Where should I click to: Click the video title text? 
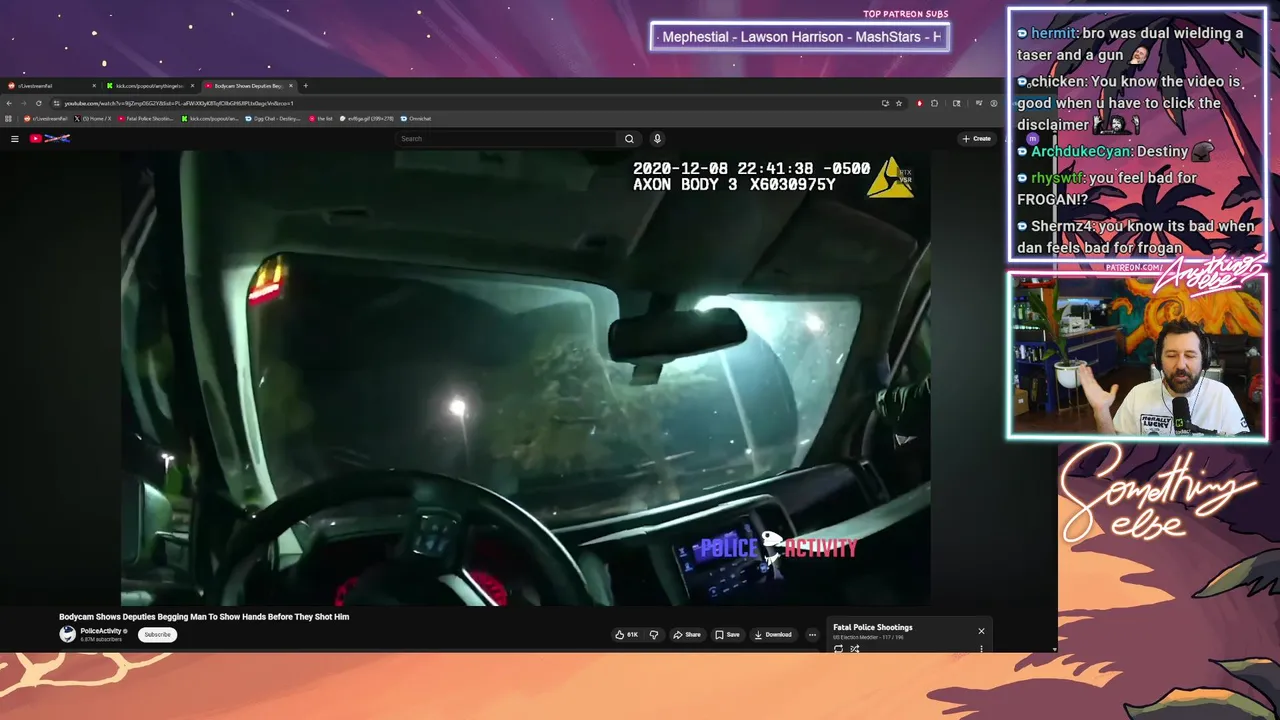coord(204,617)
